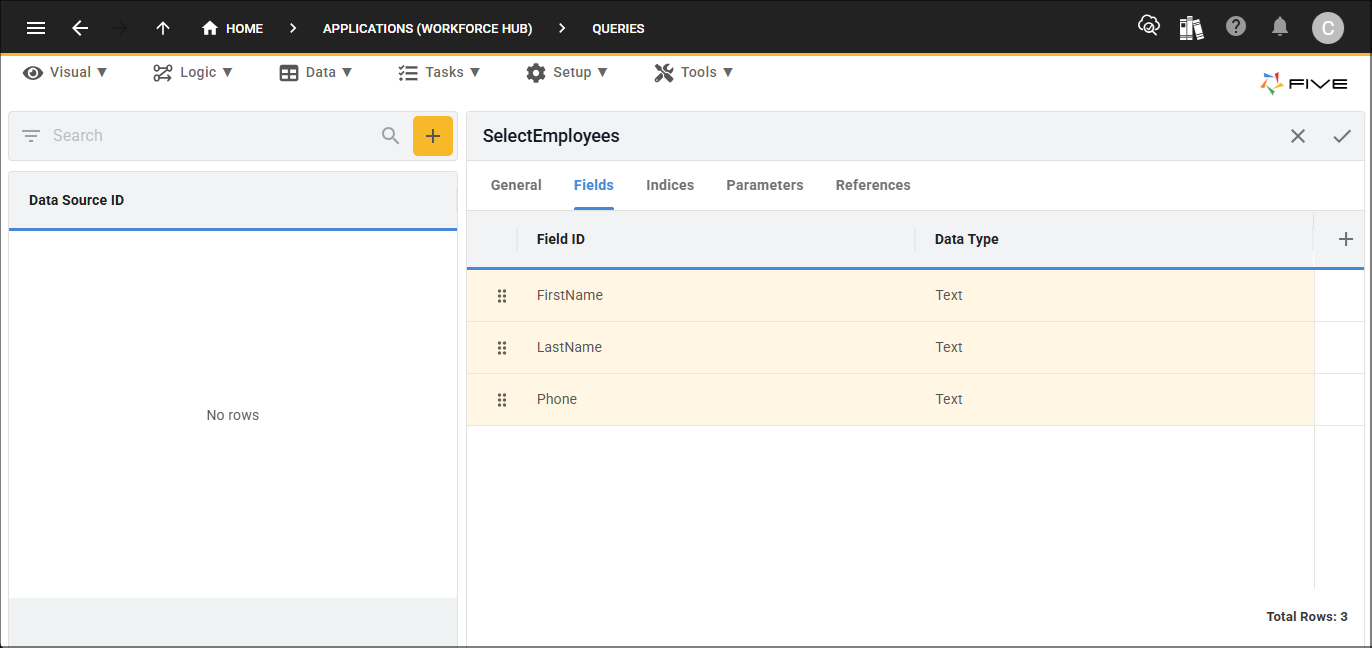This screenshot has width=1372, height=648.
Task: Click the Five logo
Action: coord(1304,84)
